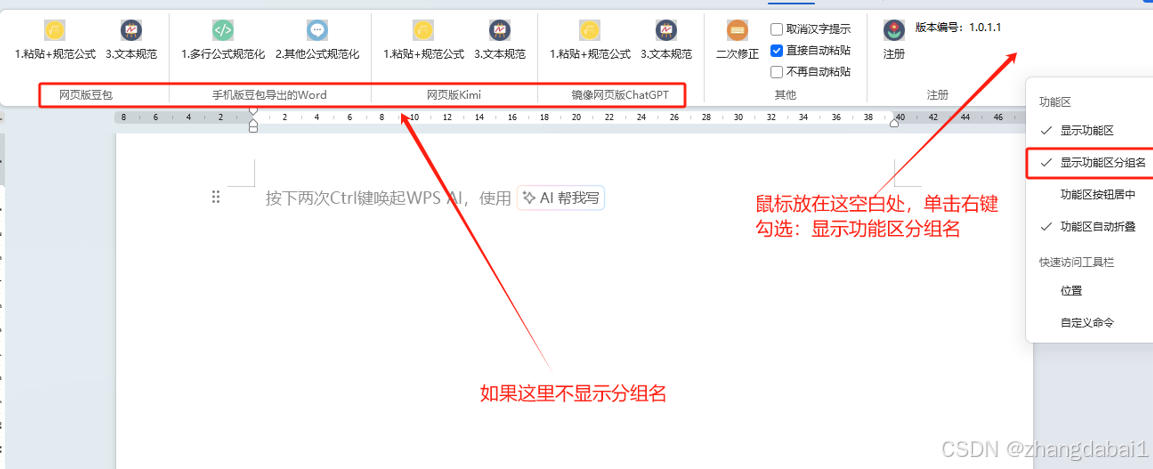
Task: Open 位置 under 快速访问工具栏
Action: pyautogui.click(x=1089, y=291)
